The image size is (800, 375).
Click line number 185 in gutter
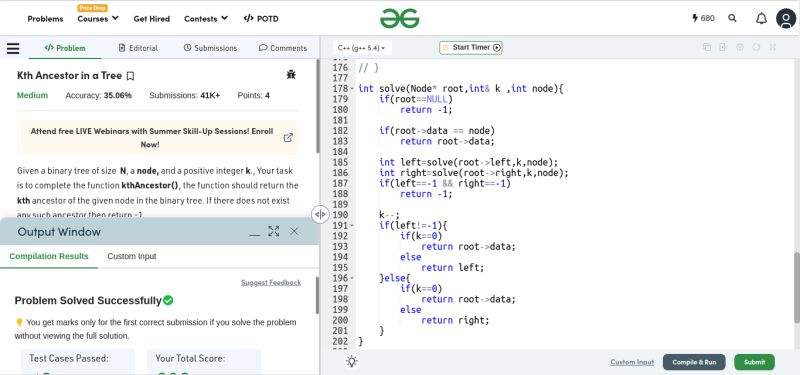point(340,162)
